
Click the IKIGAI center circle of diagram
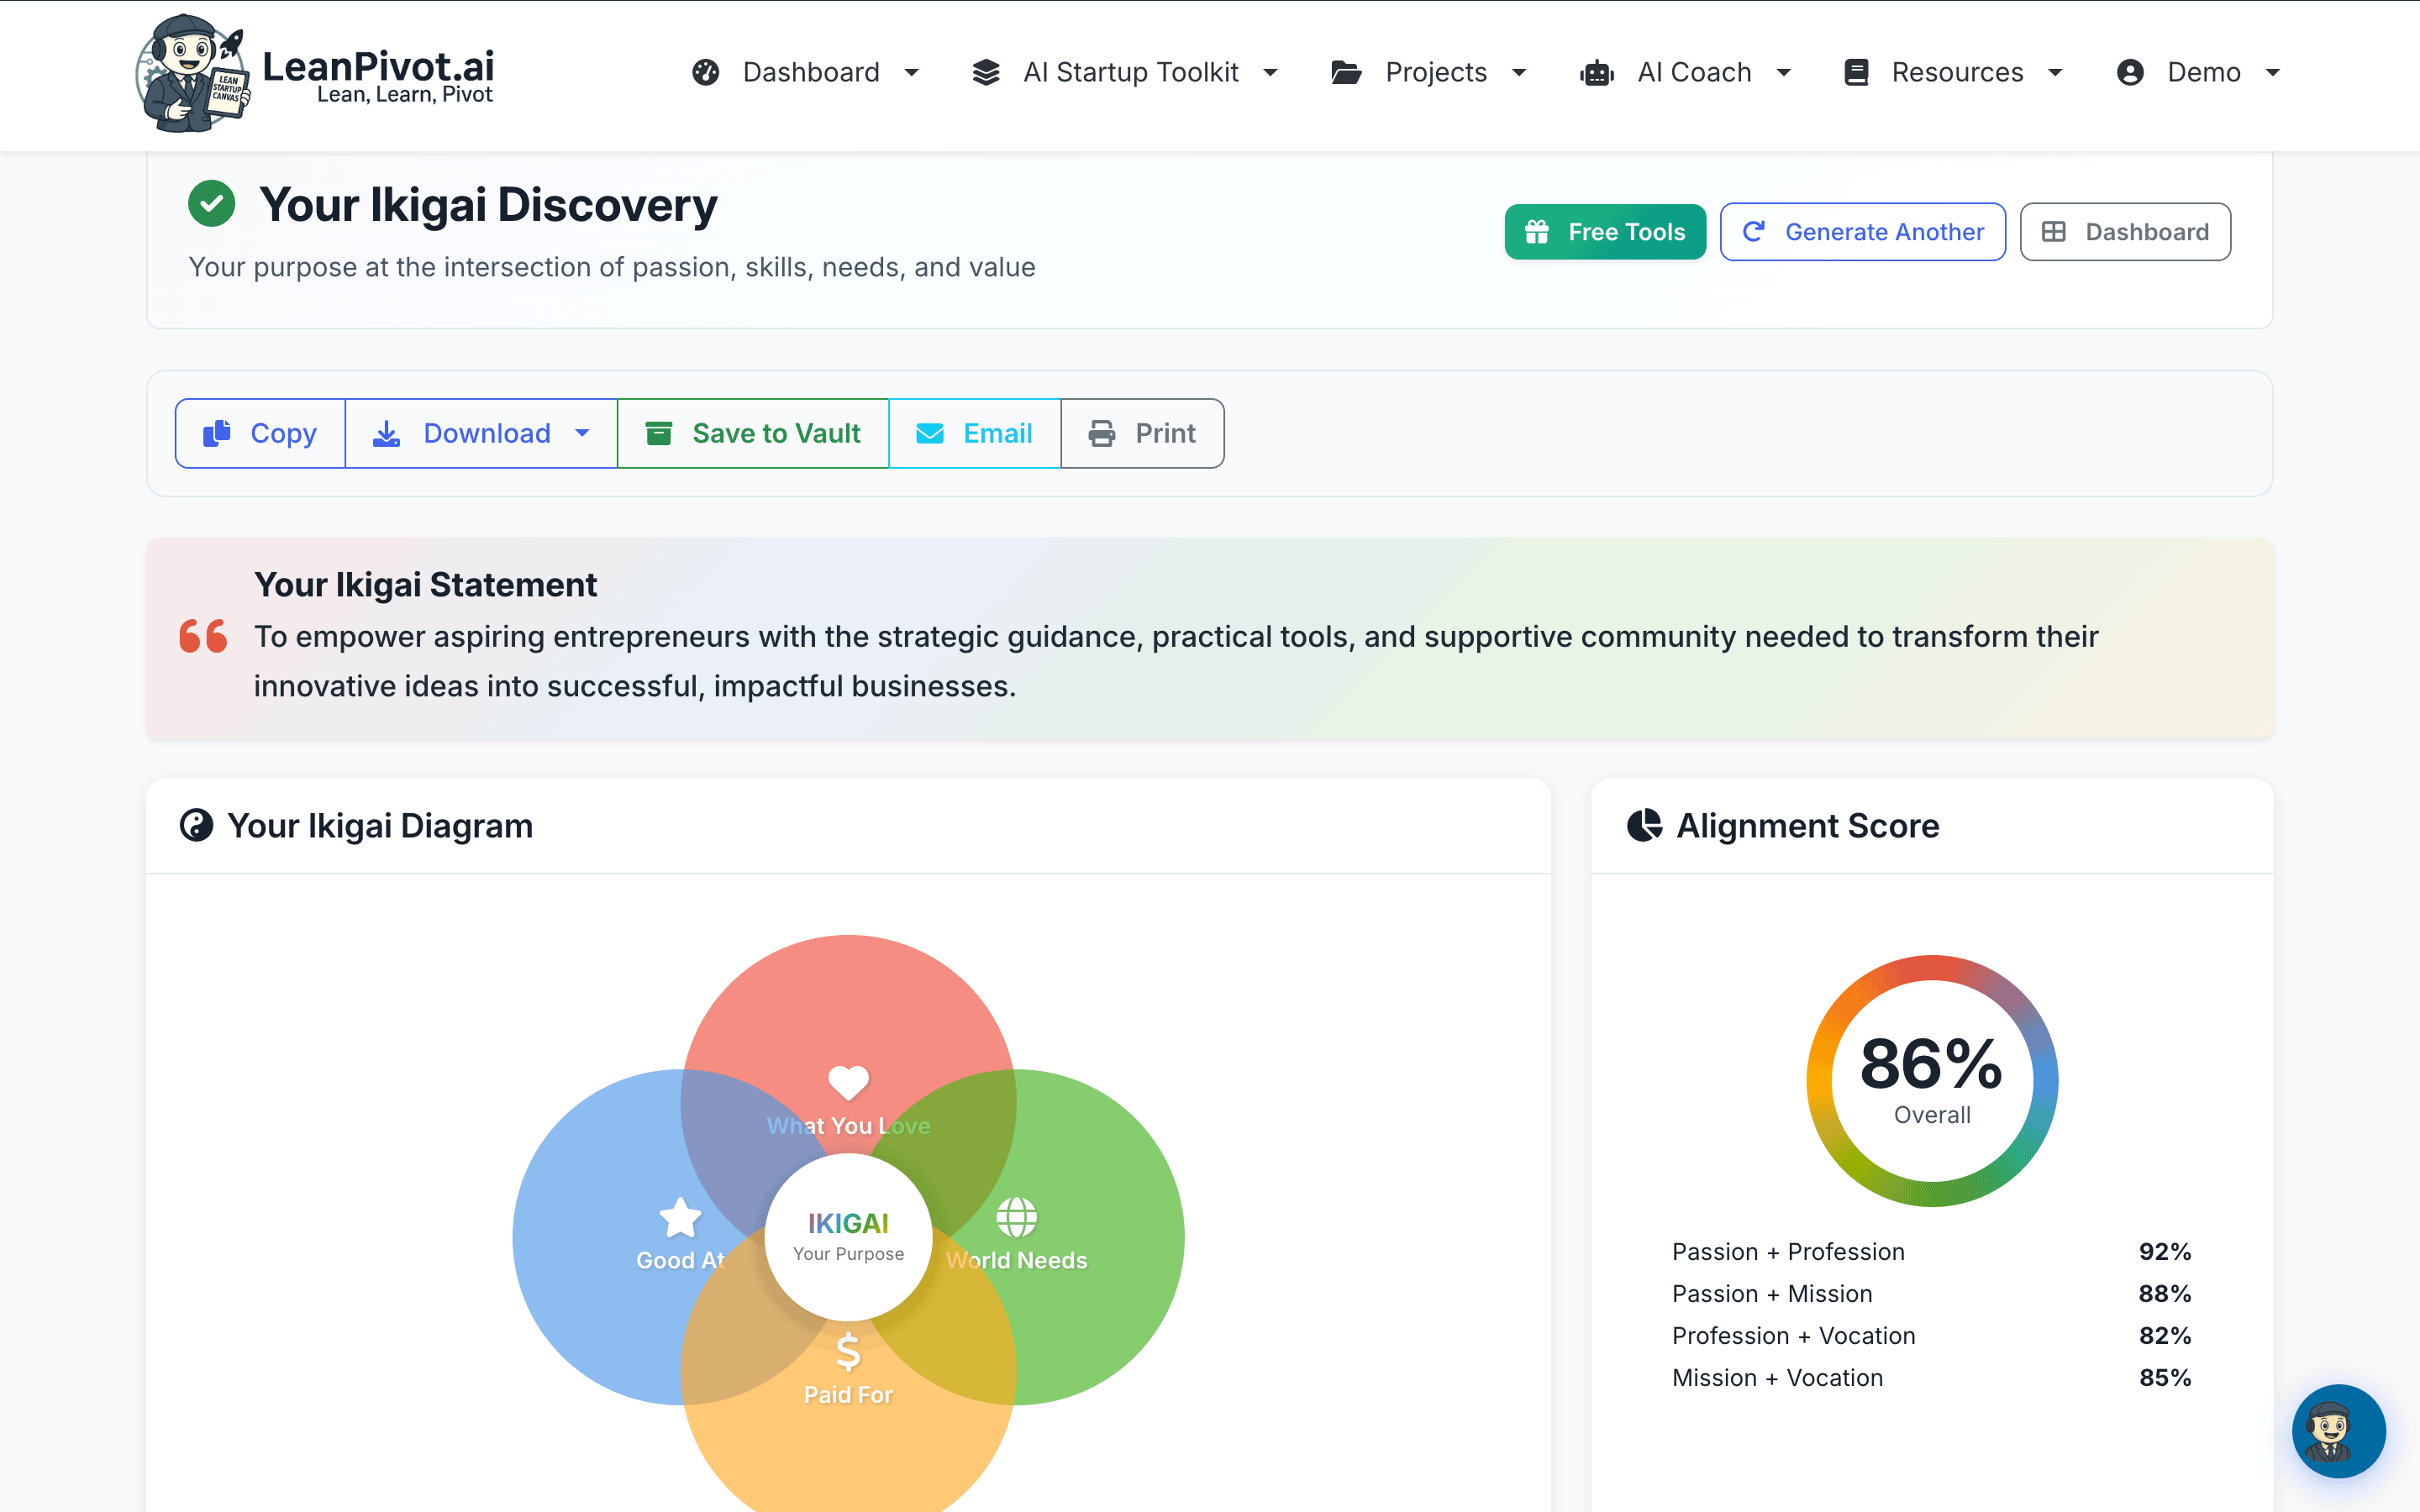[848, 1237]
